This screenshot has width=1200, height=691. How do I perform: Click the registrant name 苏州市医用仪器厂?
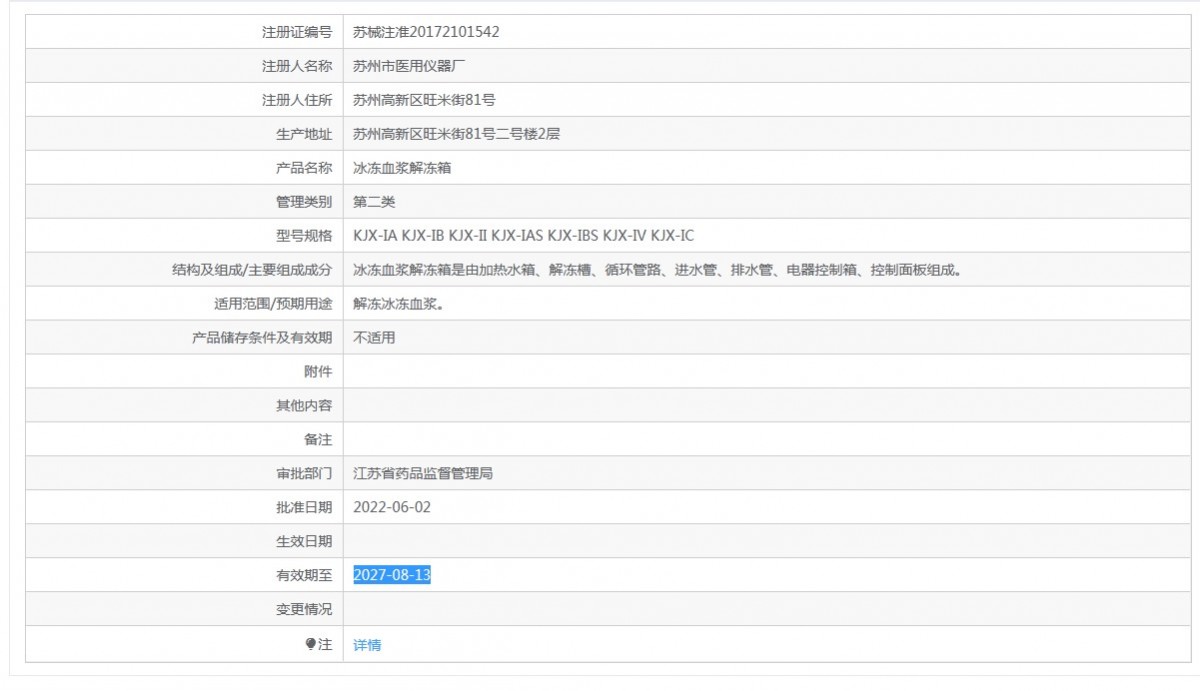tap(410, 66)
